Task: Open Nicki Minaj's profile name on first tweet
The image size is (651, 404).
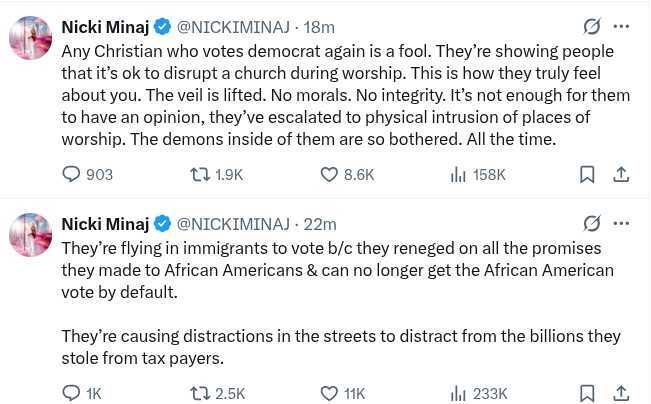Action: 104,27
